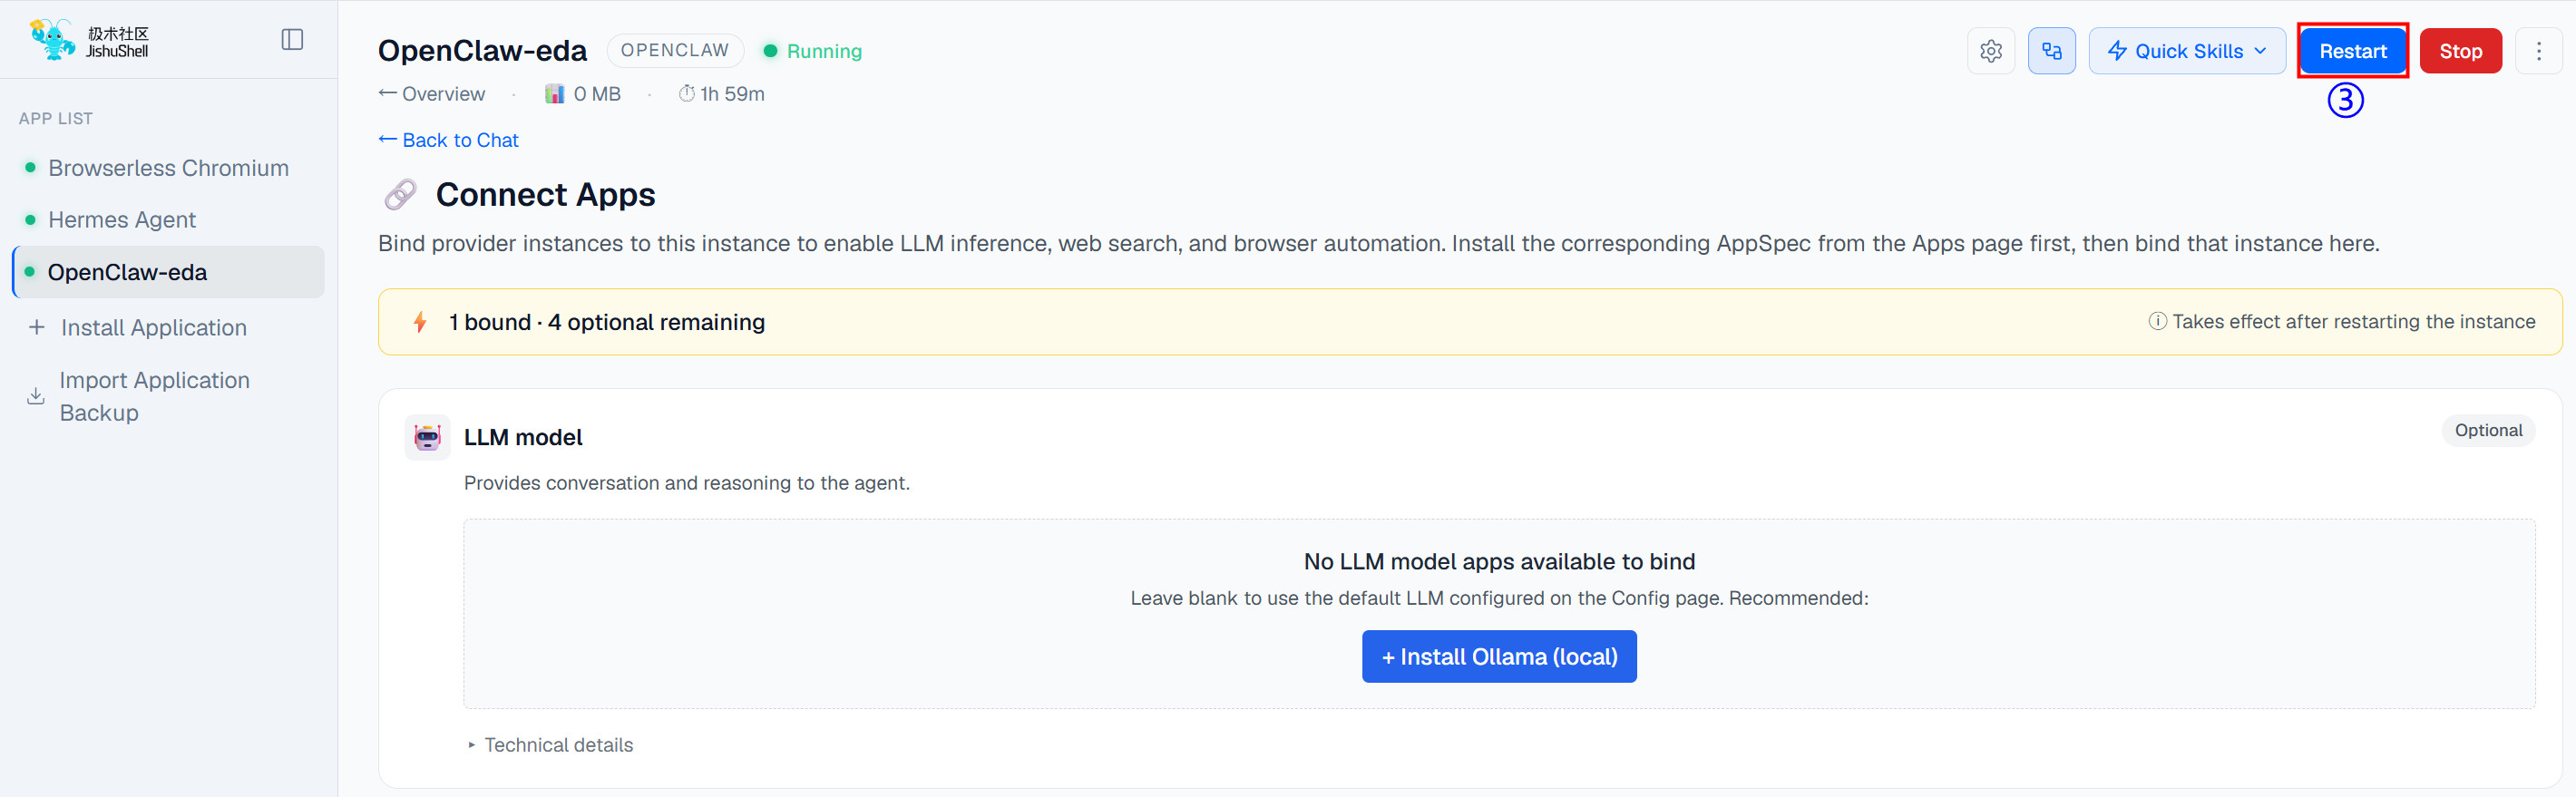Click the '1h 59m' uptime value
Viewport: 2576px width, 797px height.
coord(732,94)
